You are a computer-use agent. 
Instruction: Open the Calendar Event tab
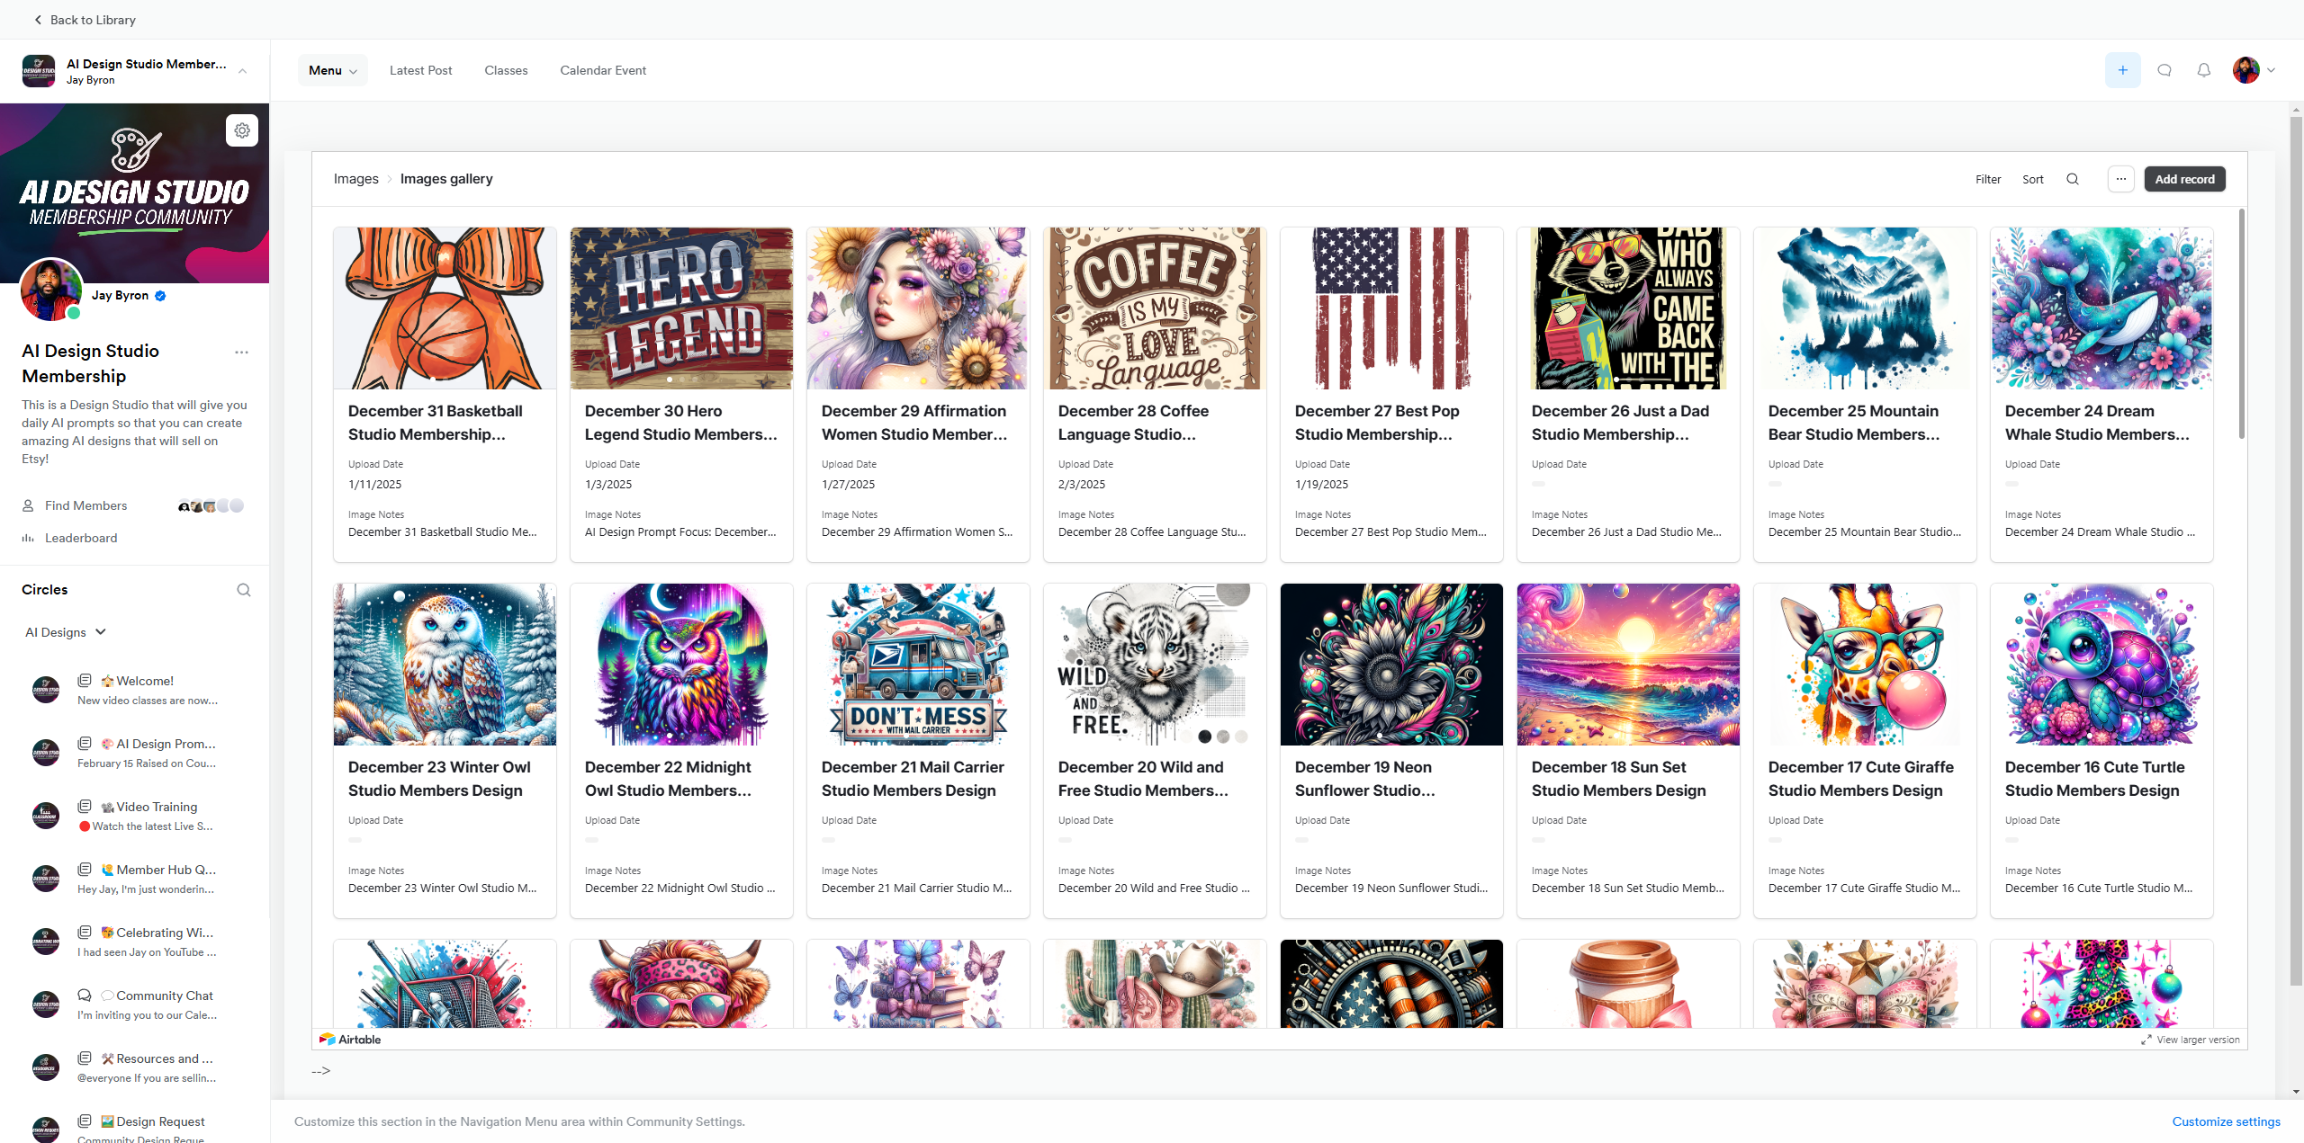[602, 70]
